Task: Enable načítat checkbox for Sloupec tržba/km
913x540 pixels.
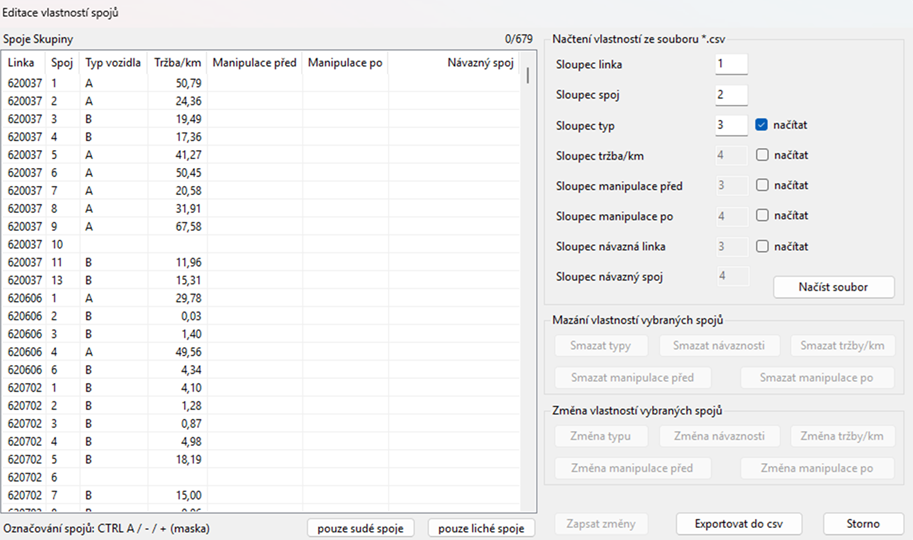Action: (762, 155)
